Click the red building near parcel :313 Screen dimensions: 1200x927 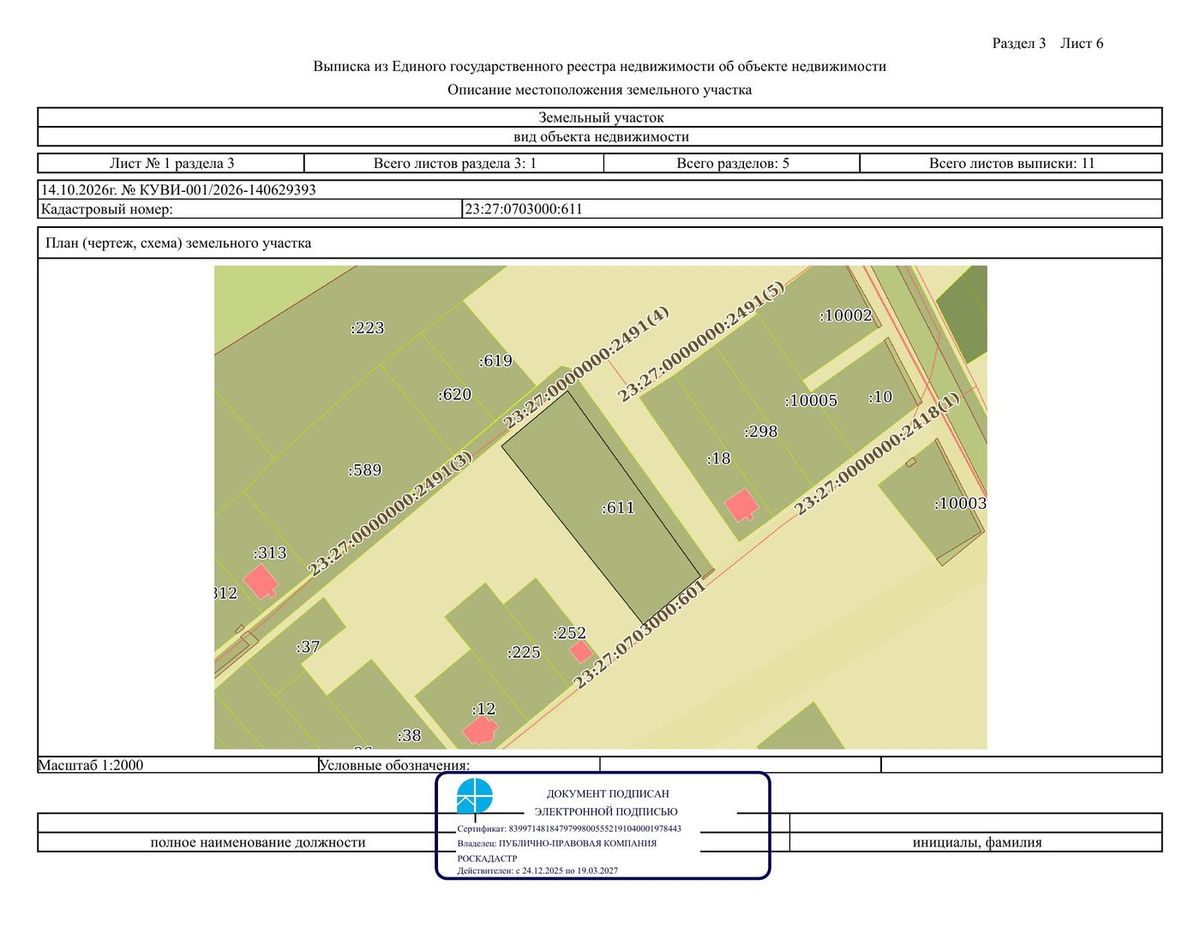(261, 581)
